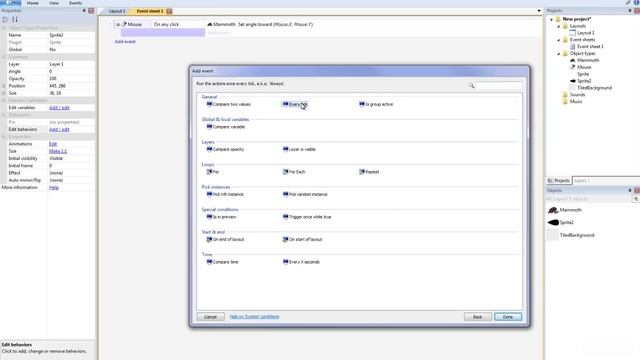Click the Add event link
The height and width of the screenshot is (360, 640).
(x=125, y=42)
